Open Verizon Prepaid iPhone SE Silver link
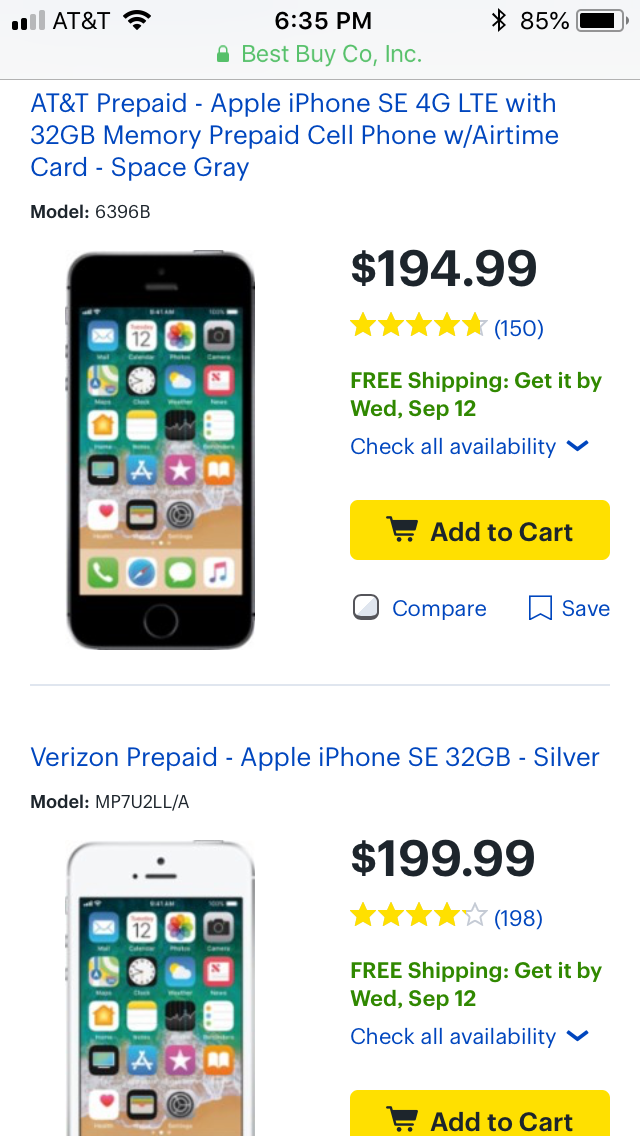 [x=315, y=757]
